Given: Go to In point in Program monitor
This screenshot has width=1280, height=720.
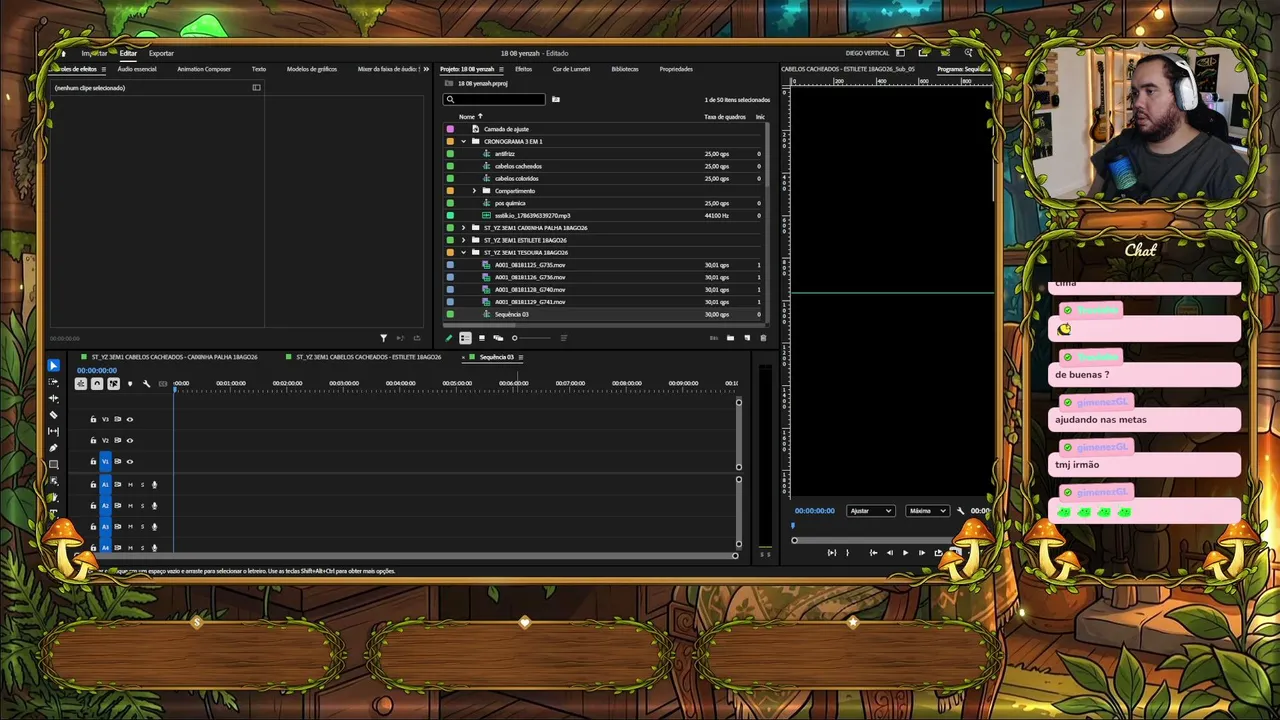Looking at the screenshot, I should coord(873,552).
